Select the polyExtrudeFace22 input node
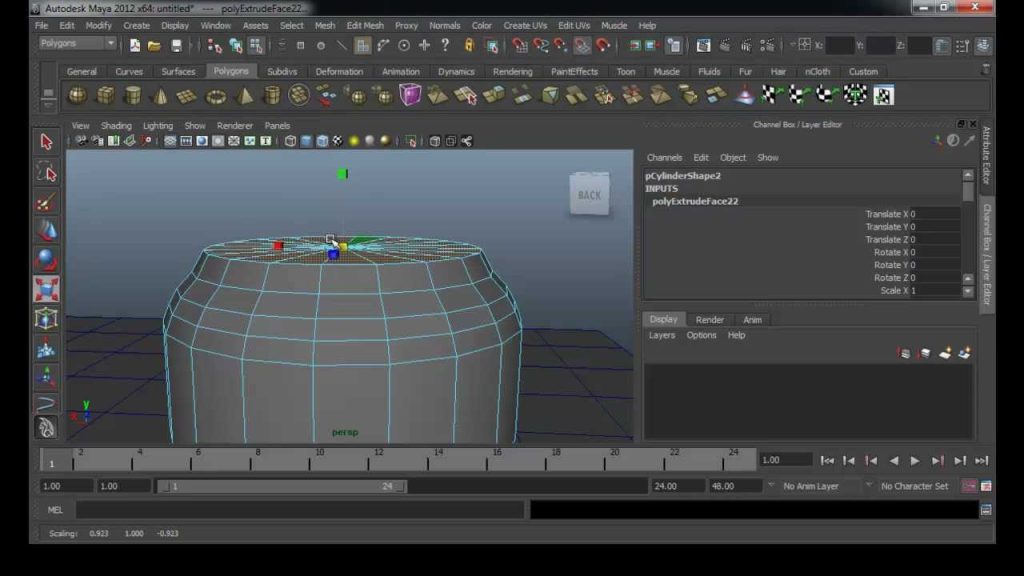 tap(695, 201)
